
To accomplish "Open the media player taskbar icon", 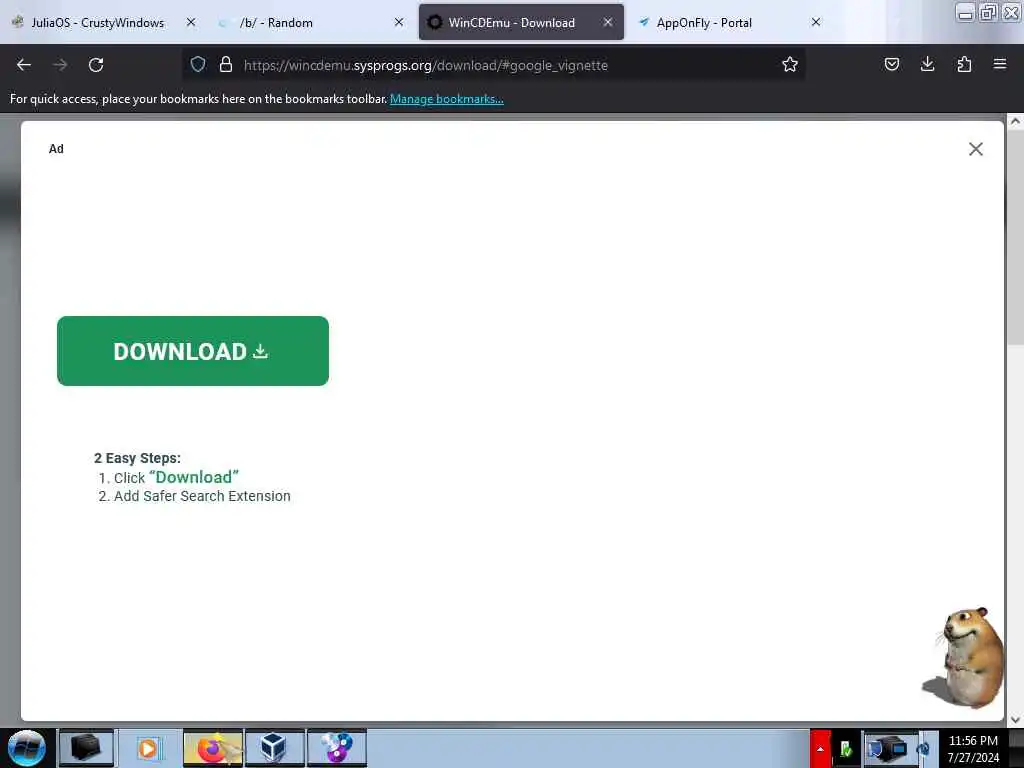I will (x=148, y=748).
